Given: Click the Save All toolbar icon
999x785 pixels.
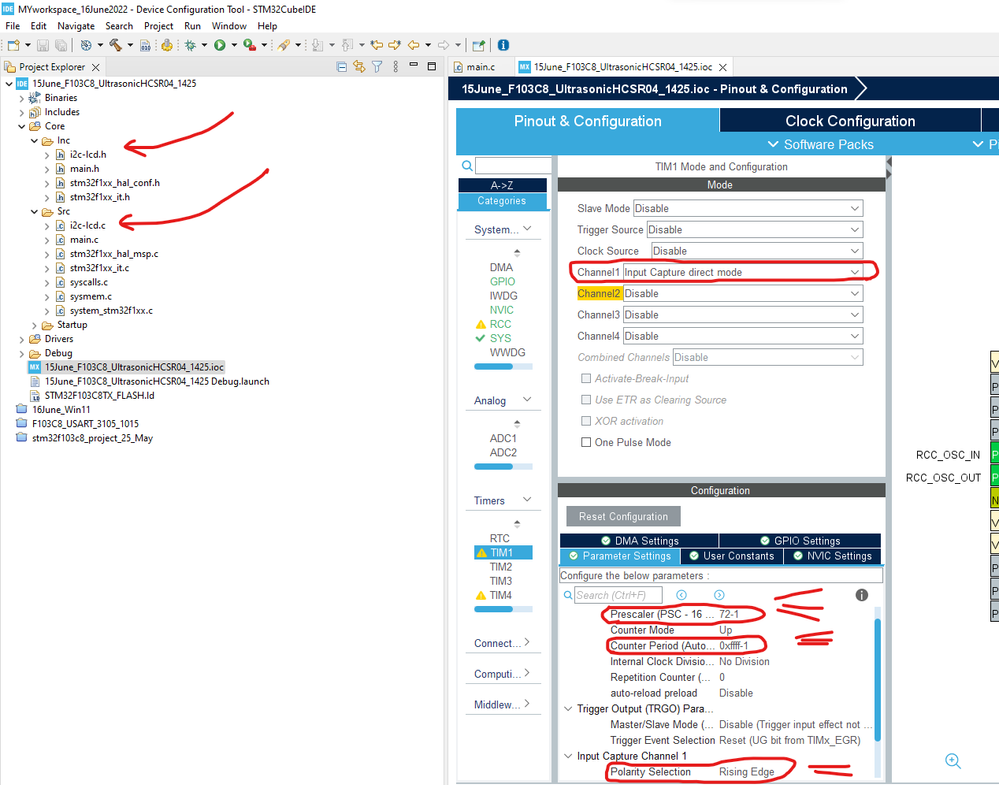Looking at the screenshot, I should coord(61,45).
